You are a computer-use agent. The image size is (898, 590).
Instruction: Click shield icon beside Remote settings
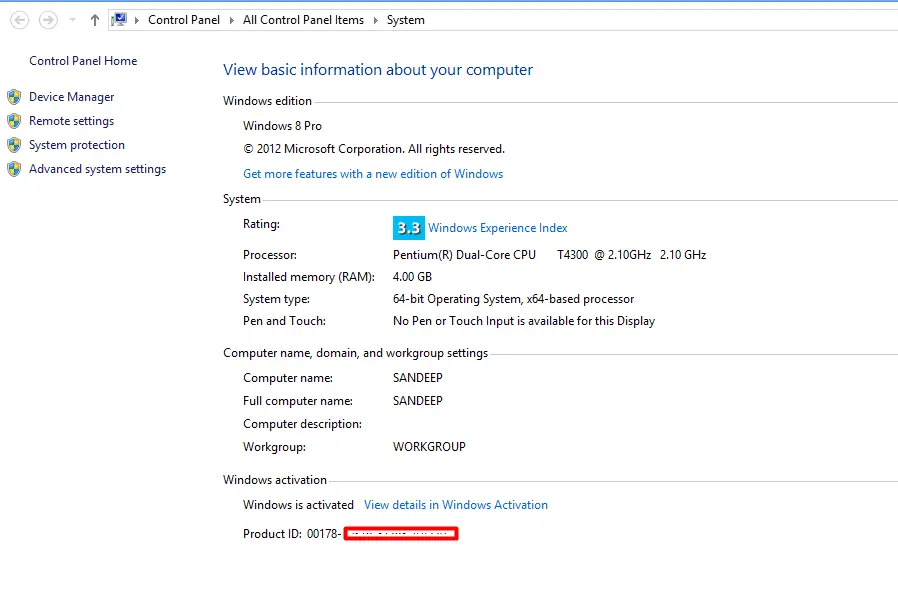pyautogui.click(x=14, y=121)
